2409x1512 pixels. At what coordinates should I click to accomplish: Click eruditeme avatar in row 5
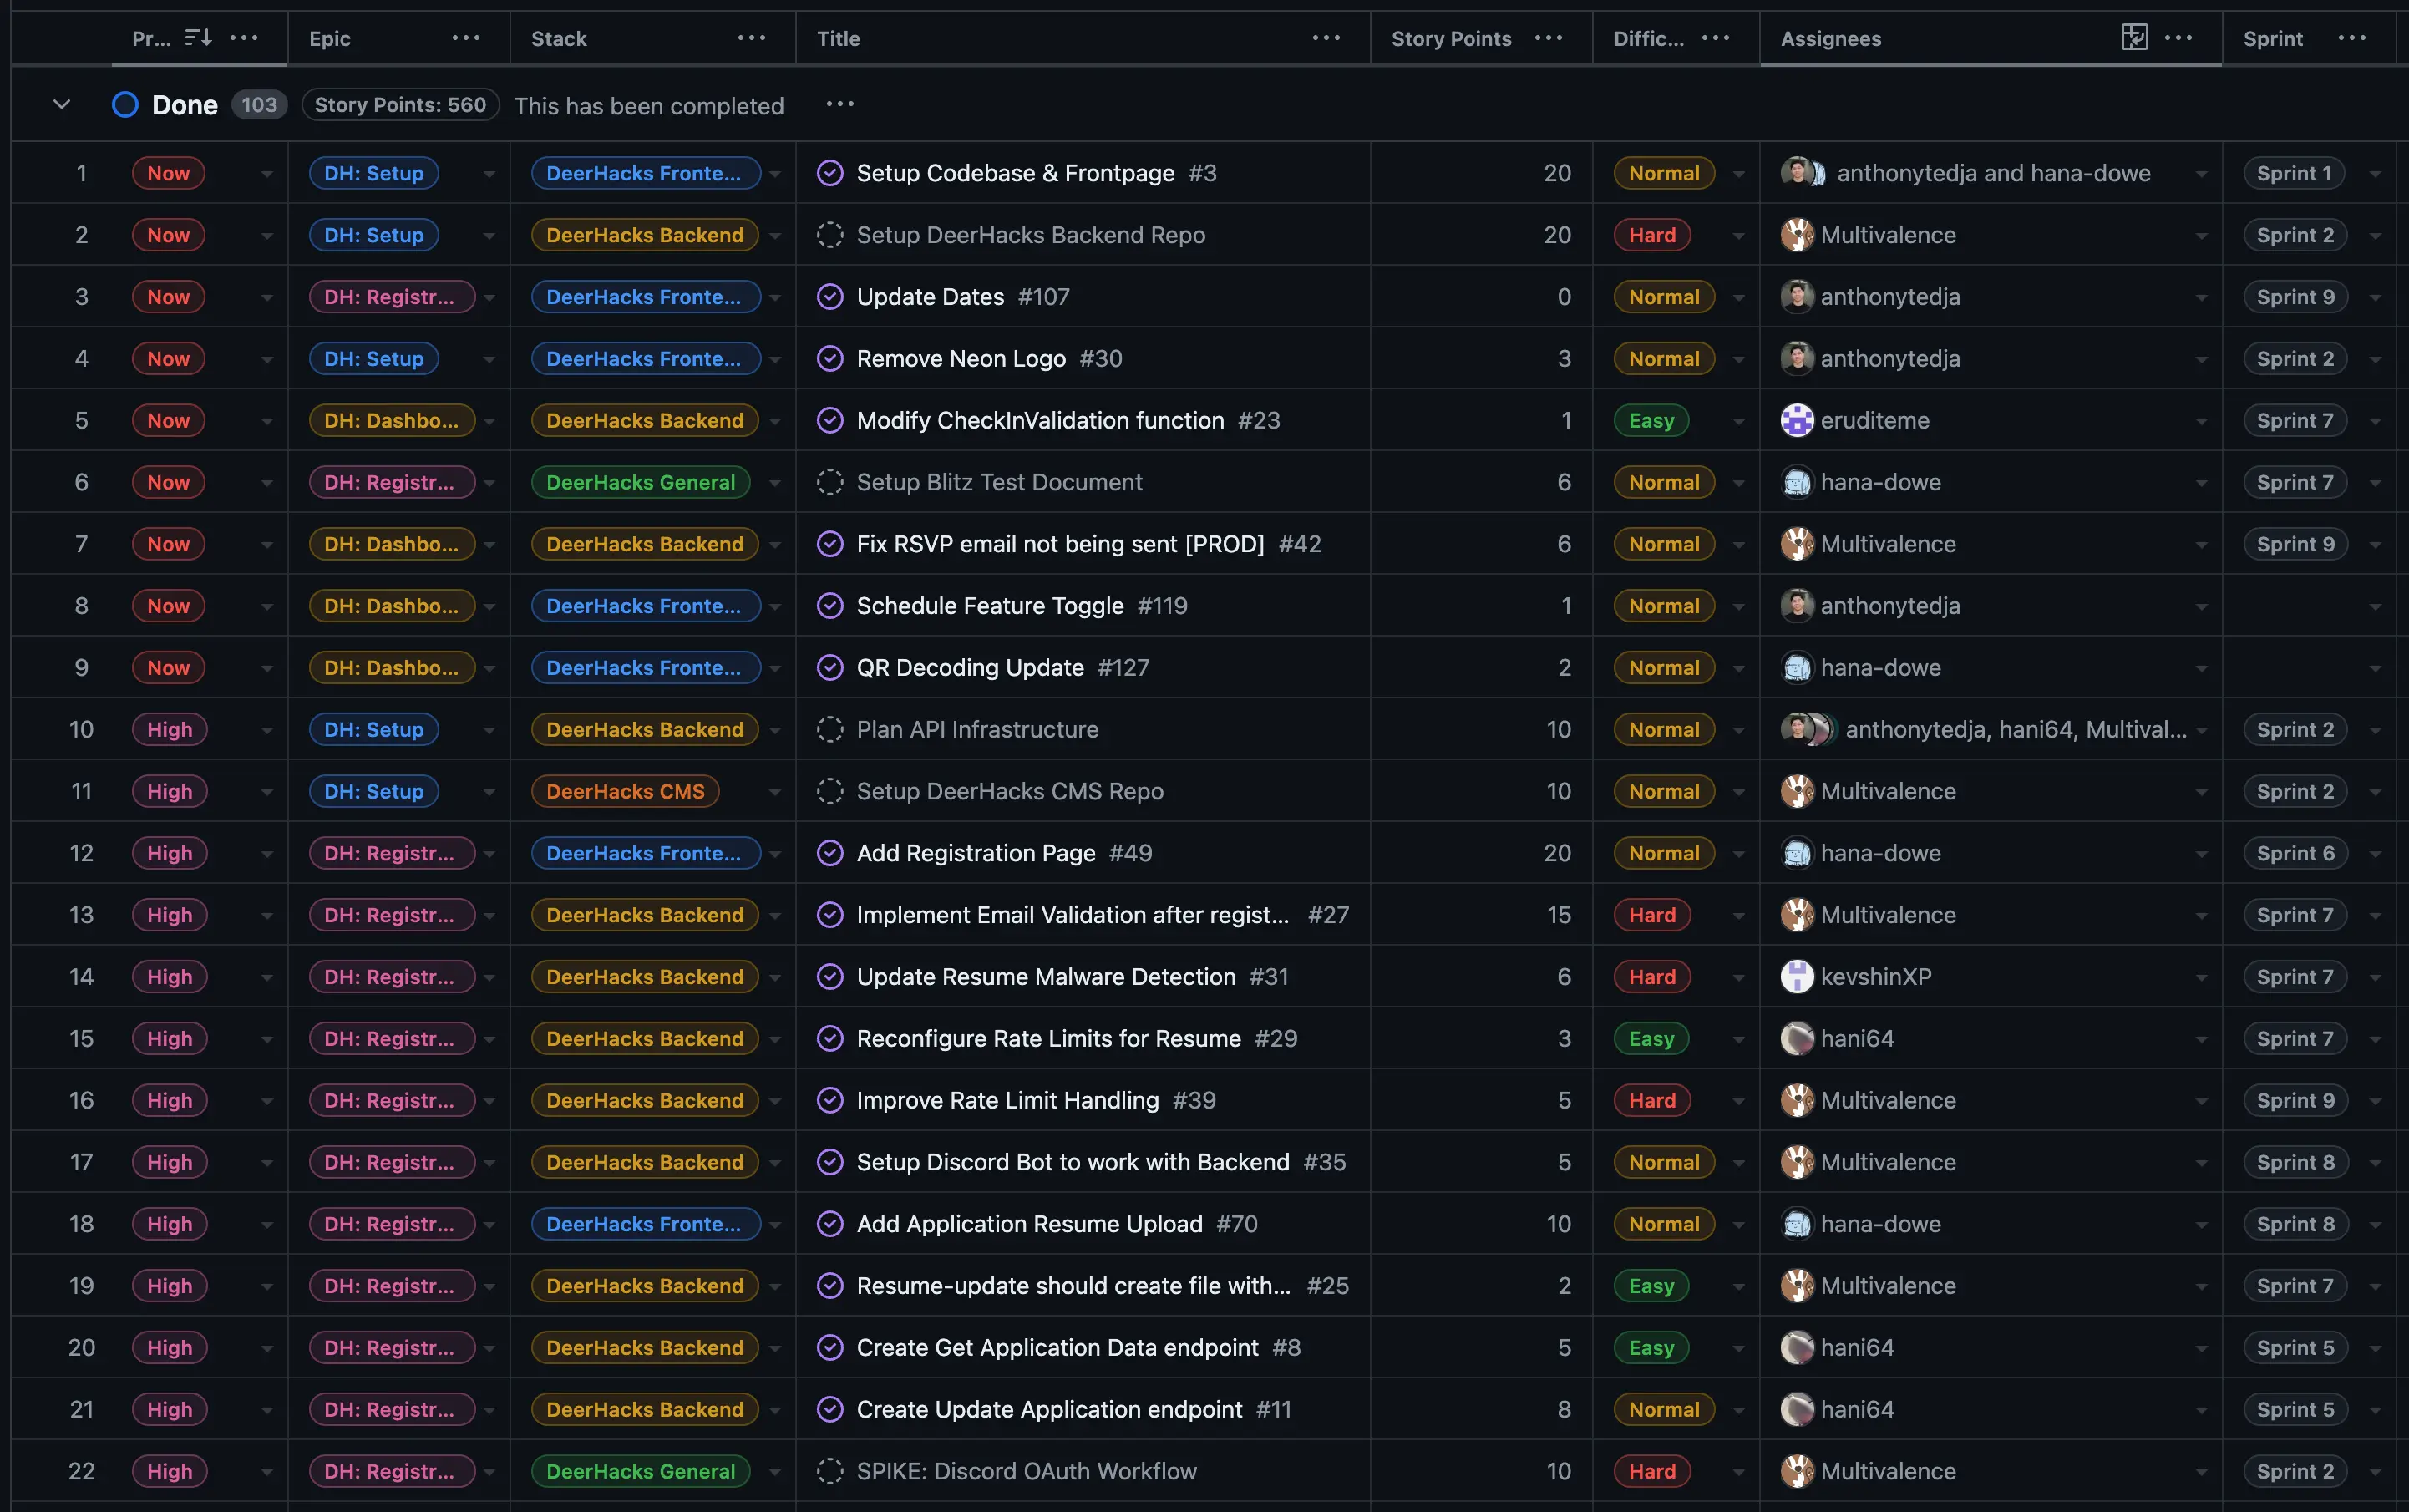click(1797, 420)
